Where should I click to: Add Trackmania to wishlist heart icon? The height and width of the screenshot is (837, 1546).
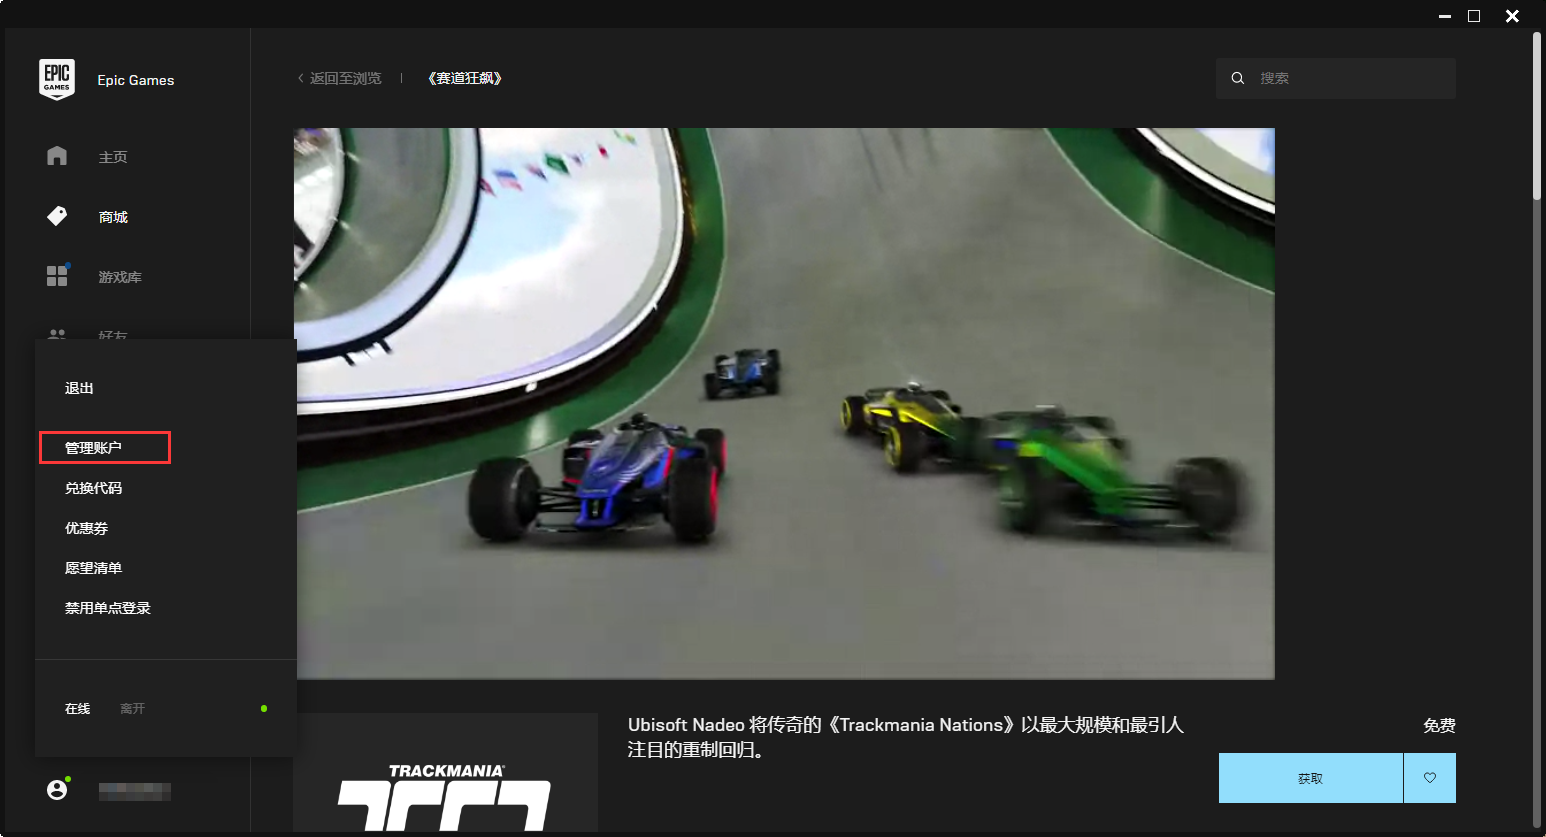[x=1429, y=778]
